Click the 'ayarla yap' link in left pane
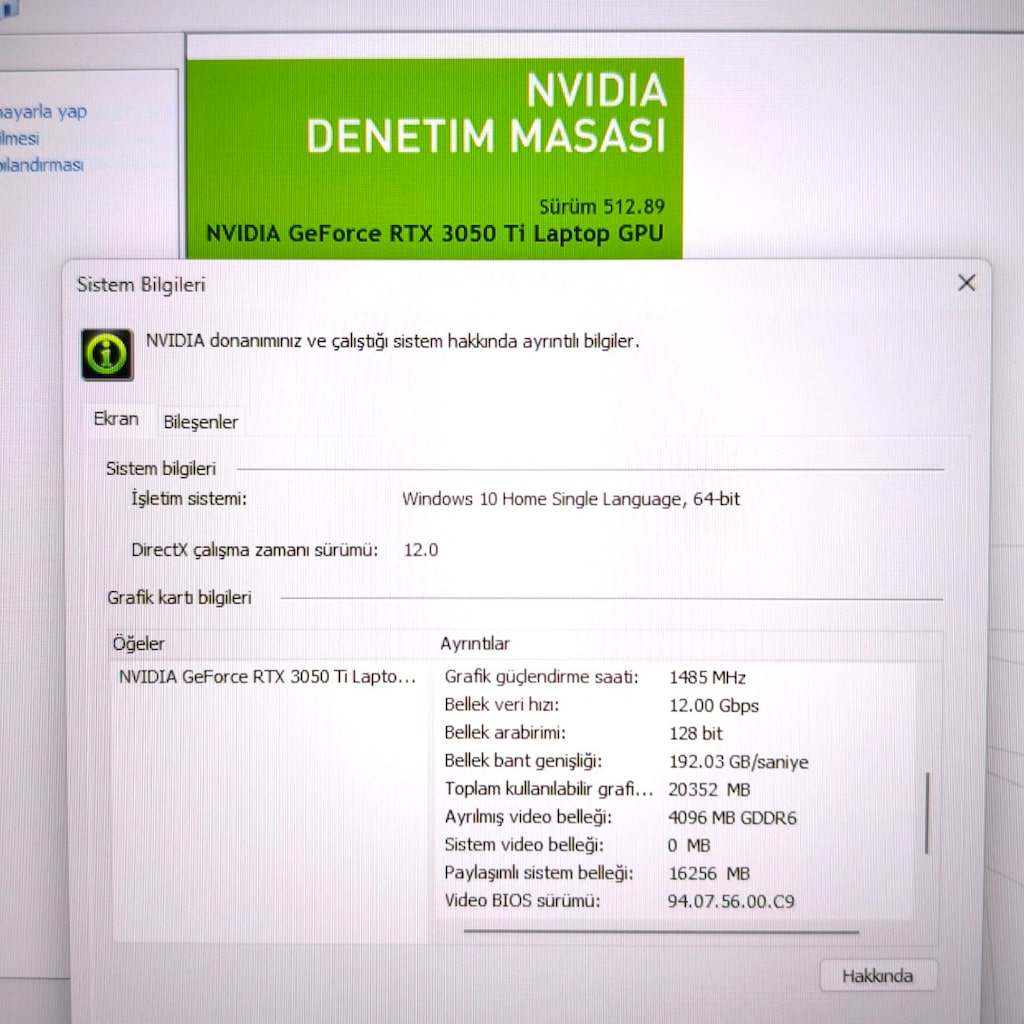 point(43,112)
